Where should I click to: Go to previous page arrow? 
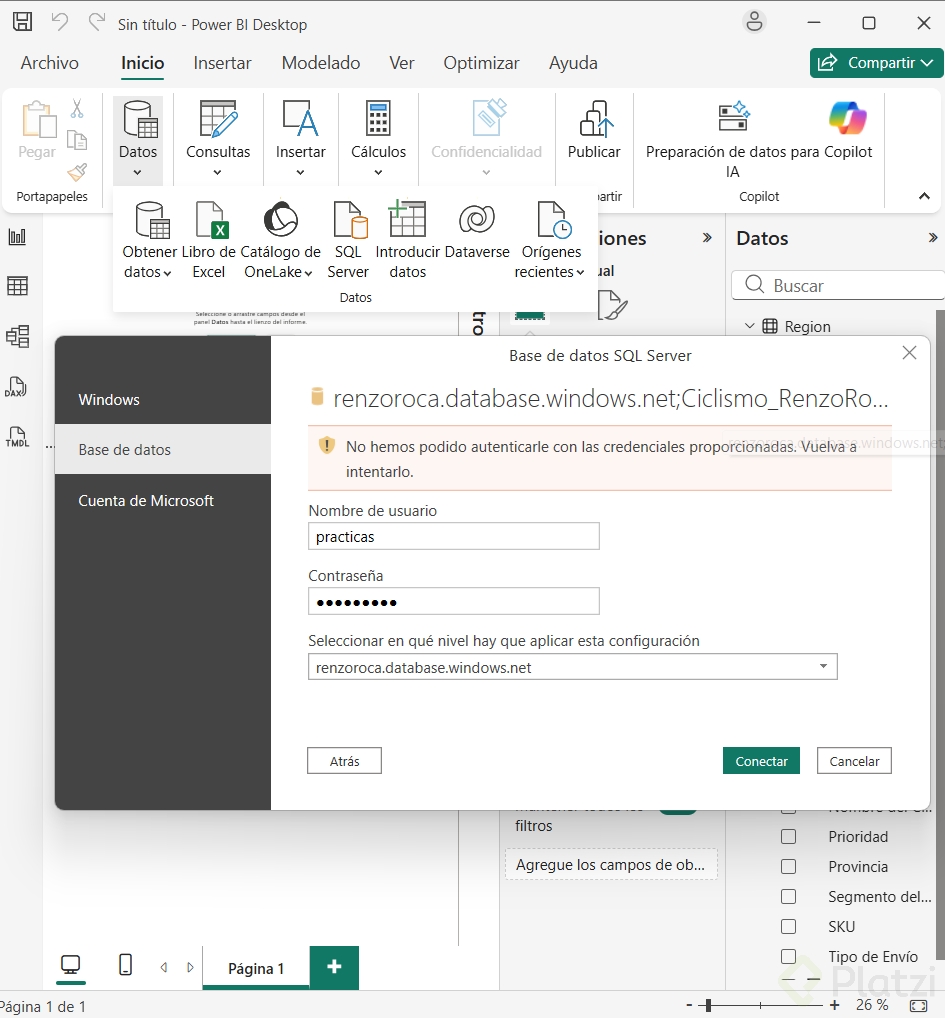pyautogui.click(x=164, y=967)
